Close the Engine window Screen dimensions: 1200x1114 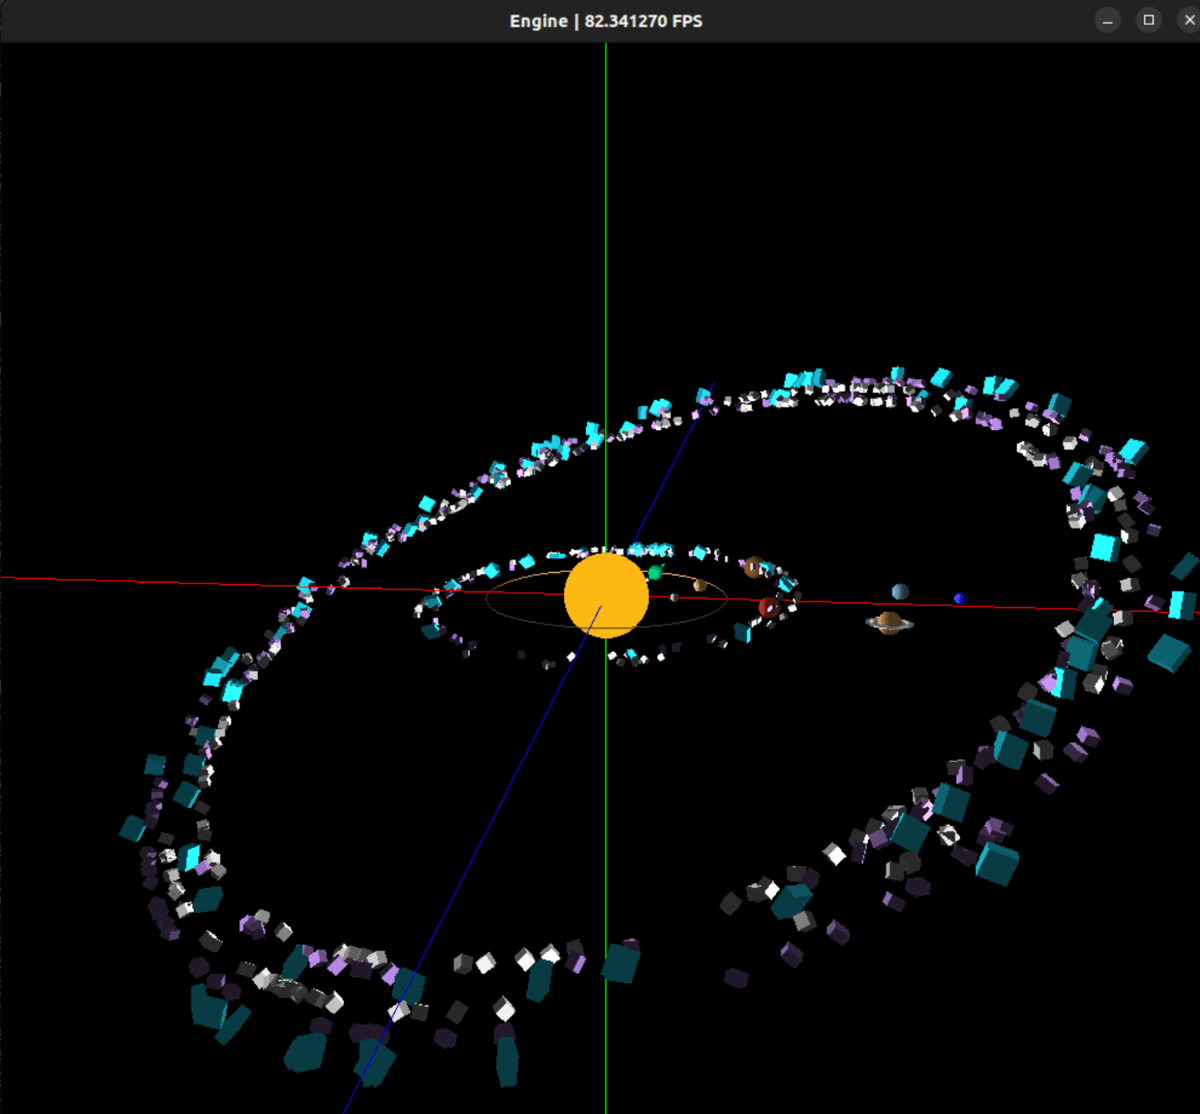pyautogui.click(x=1189, y=21)
